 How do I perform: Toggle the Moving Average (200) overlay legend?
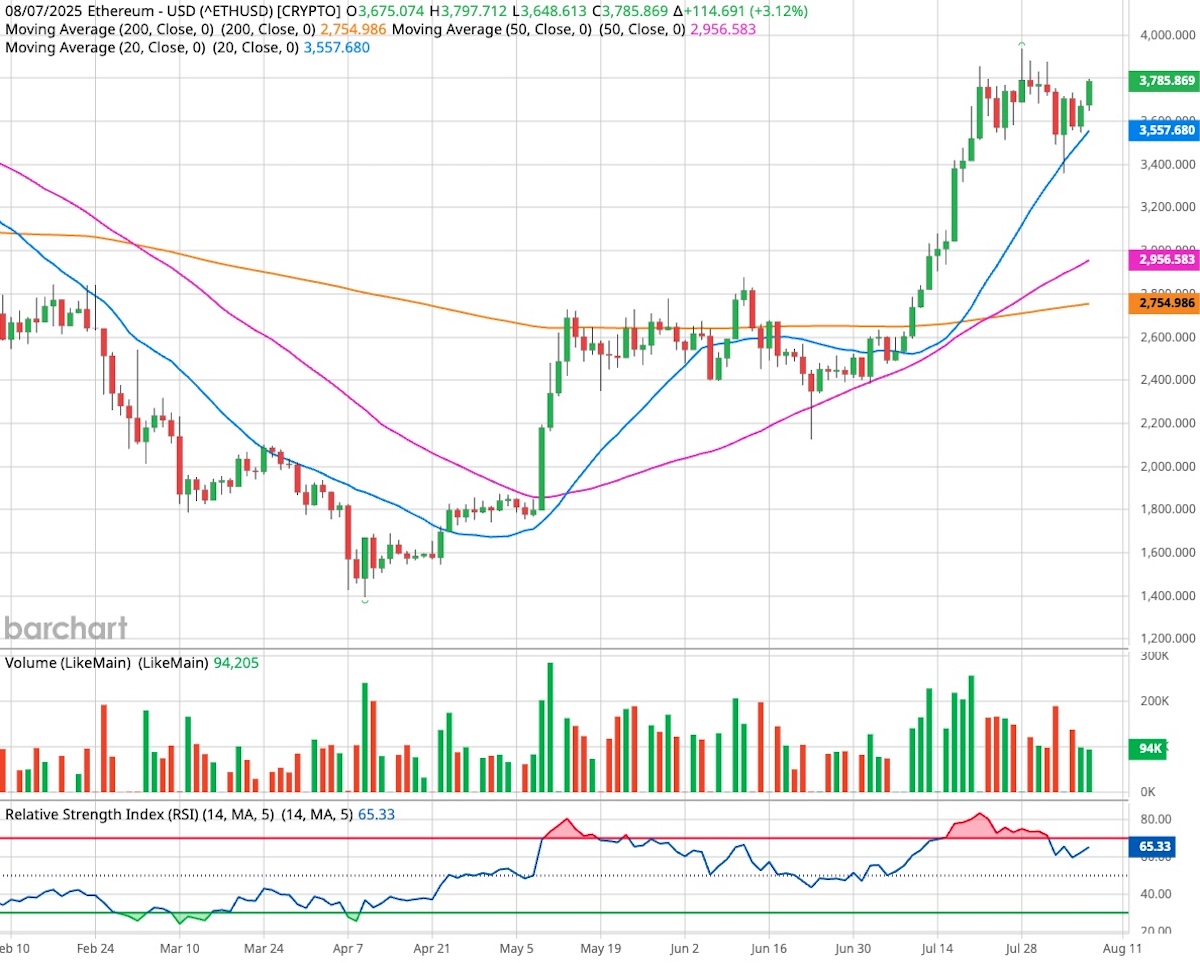[x=80, y=29]
